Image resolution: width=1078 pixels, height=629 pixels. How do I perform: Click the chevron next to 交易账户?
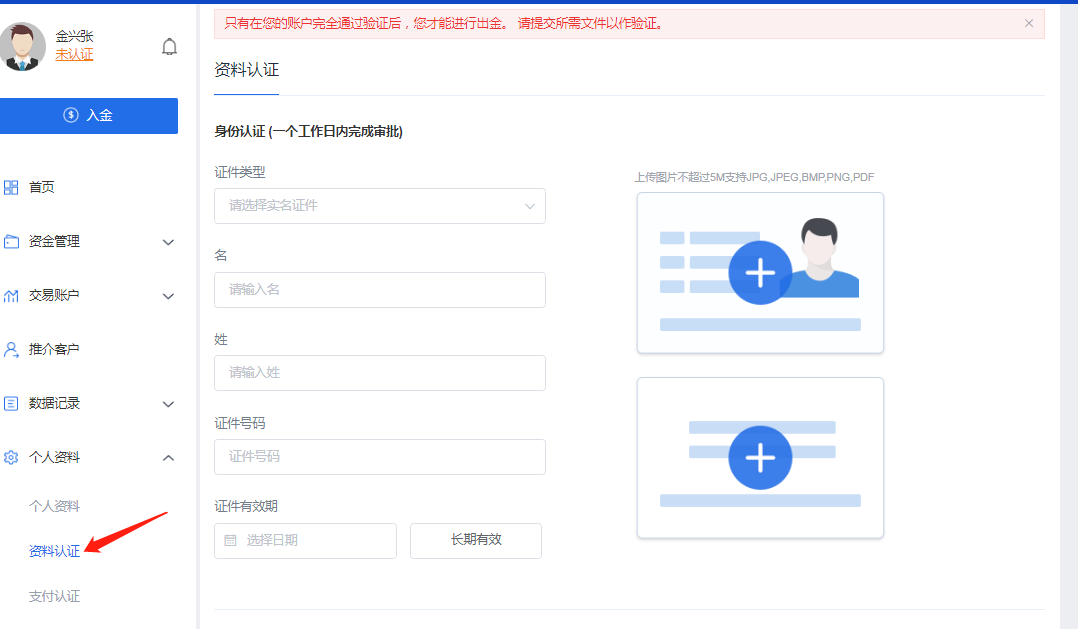168,296
